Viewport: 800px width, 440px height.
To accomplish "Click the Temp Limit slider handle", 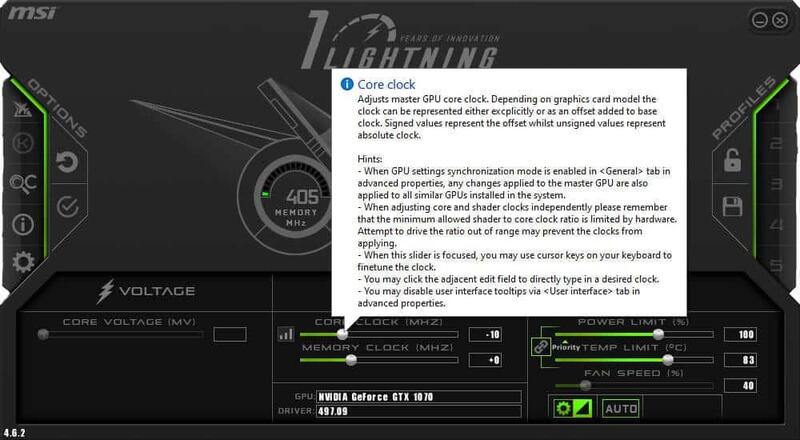I will [x=668, y=360].
